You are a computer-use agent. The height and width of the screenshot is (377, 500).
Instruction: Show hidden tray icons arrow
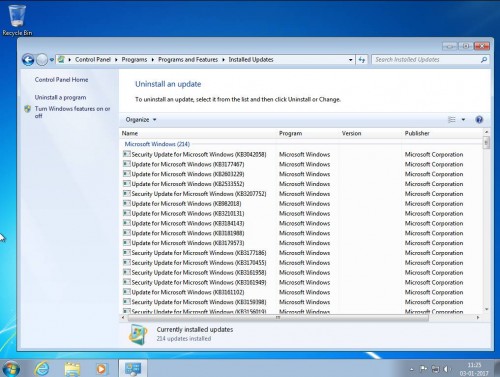412,369
